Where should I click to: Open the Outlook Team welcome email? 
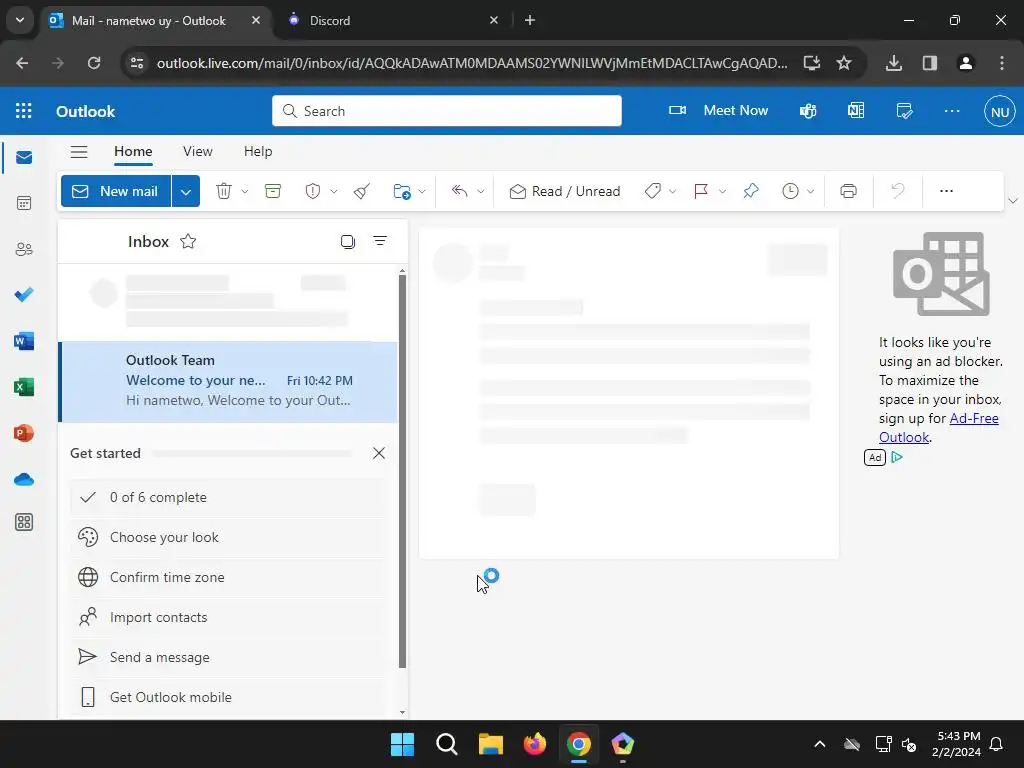click(x=228, y=381)
